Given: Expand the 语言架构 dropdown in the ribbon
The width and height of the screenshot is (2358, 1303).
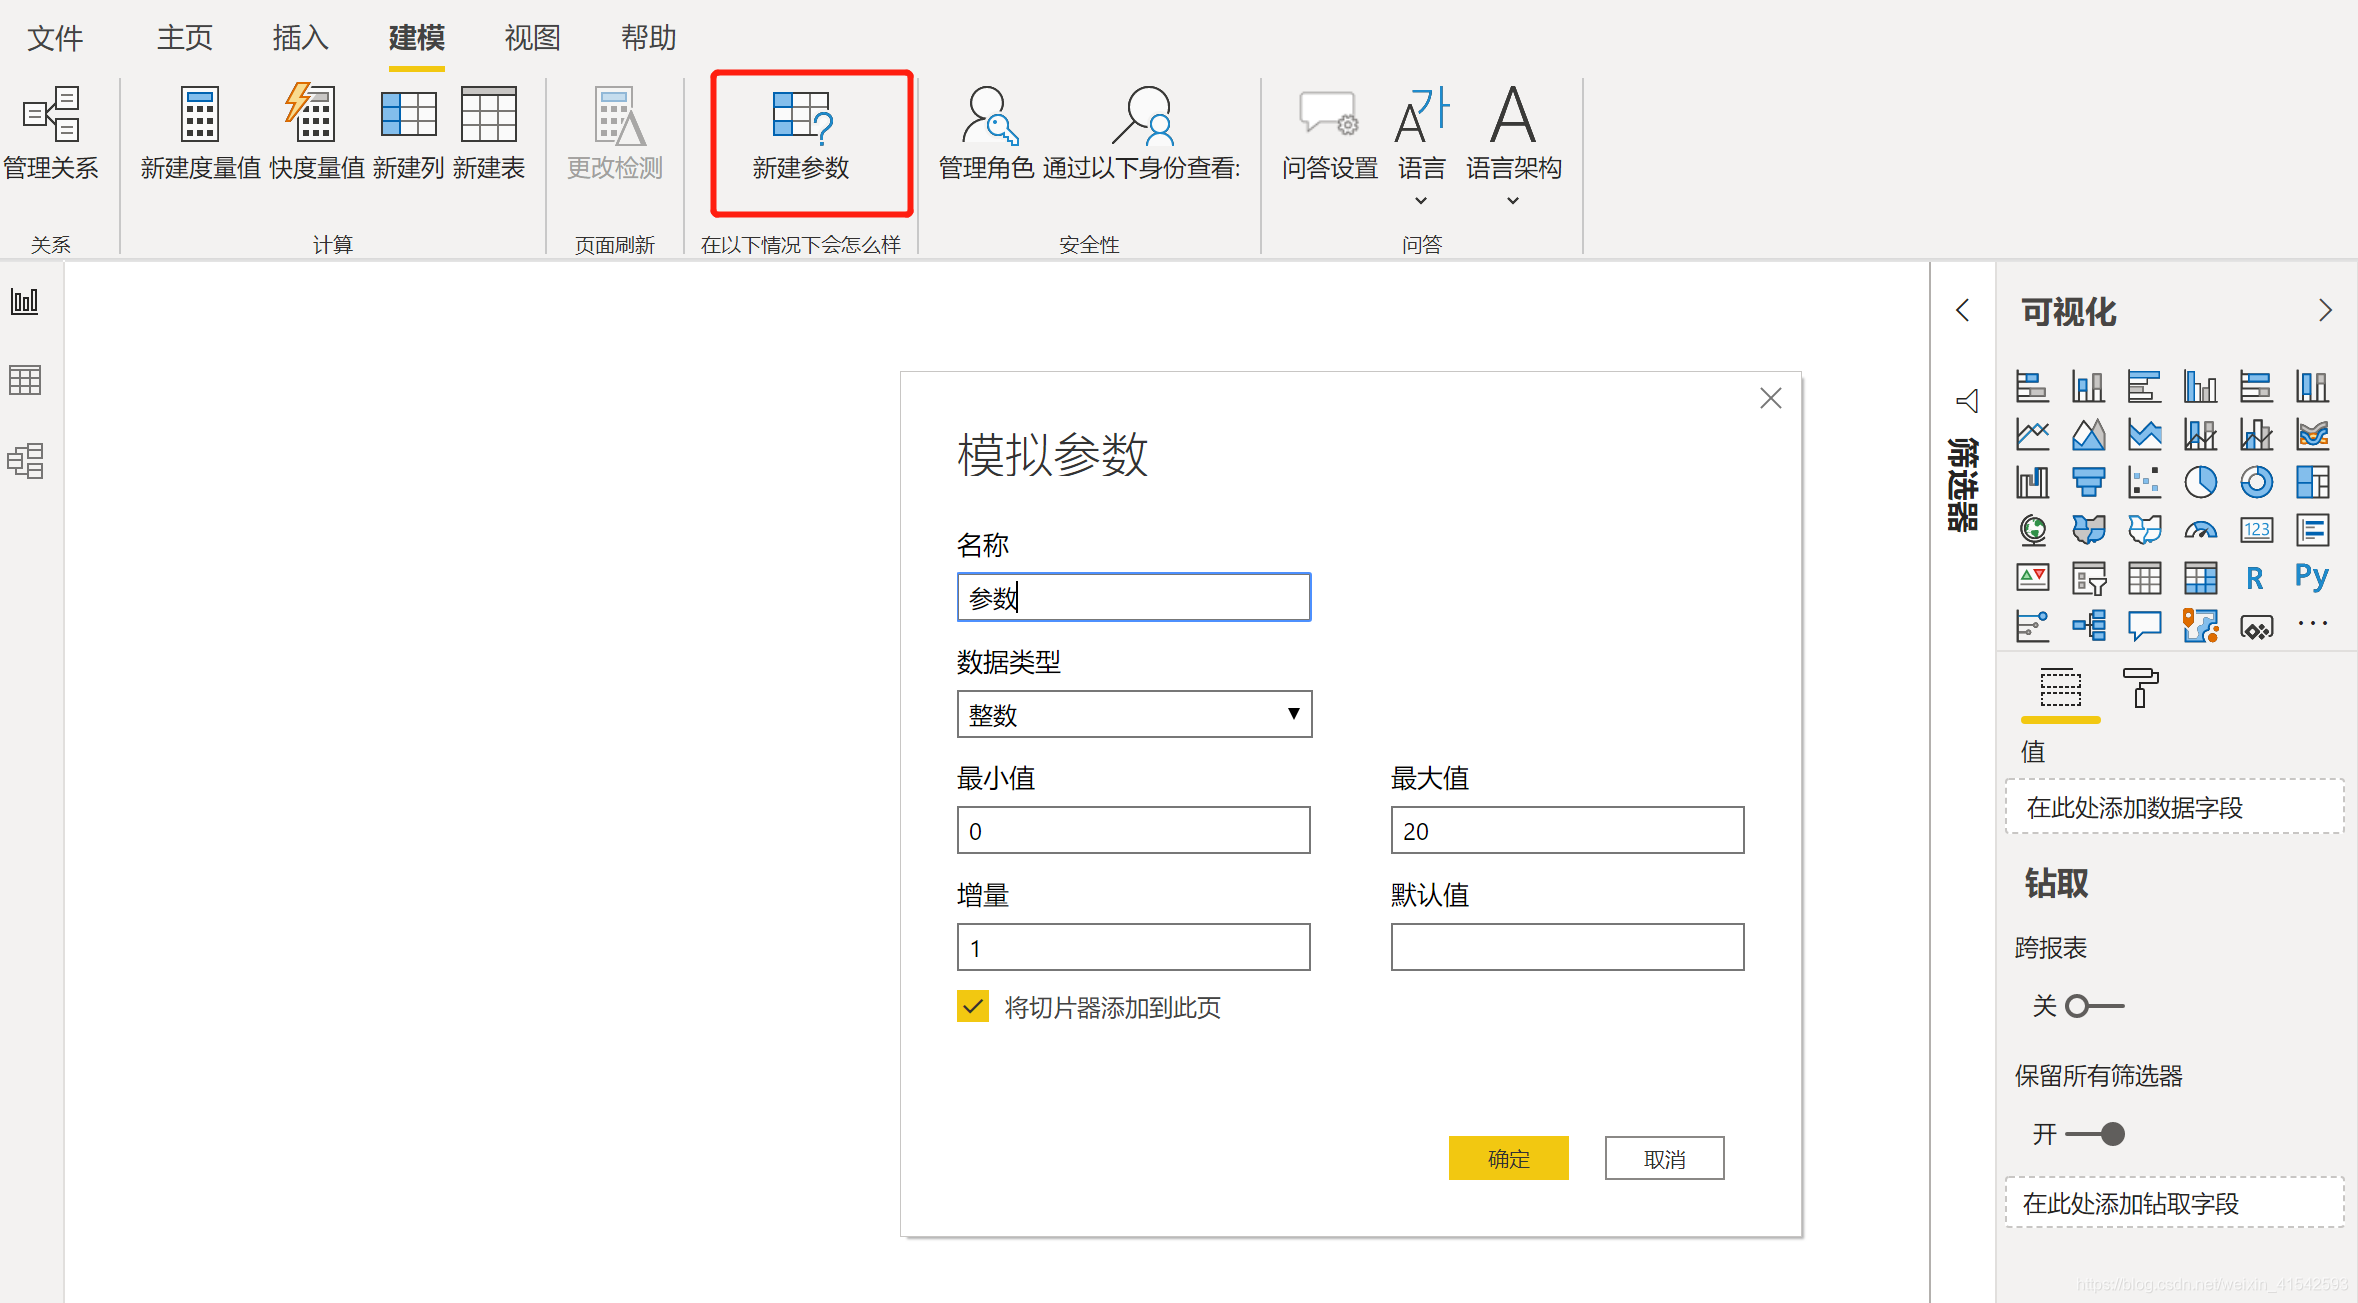Looking at the screenshot, I should coord(1512,201).
